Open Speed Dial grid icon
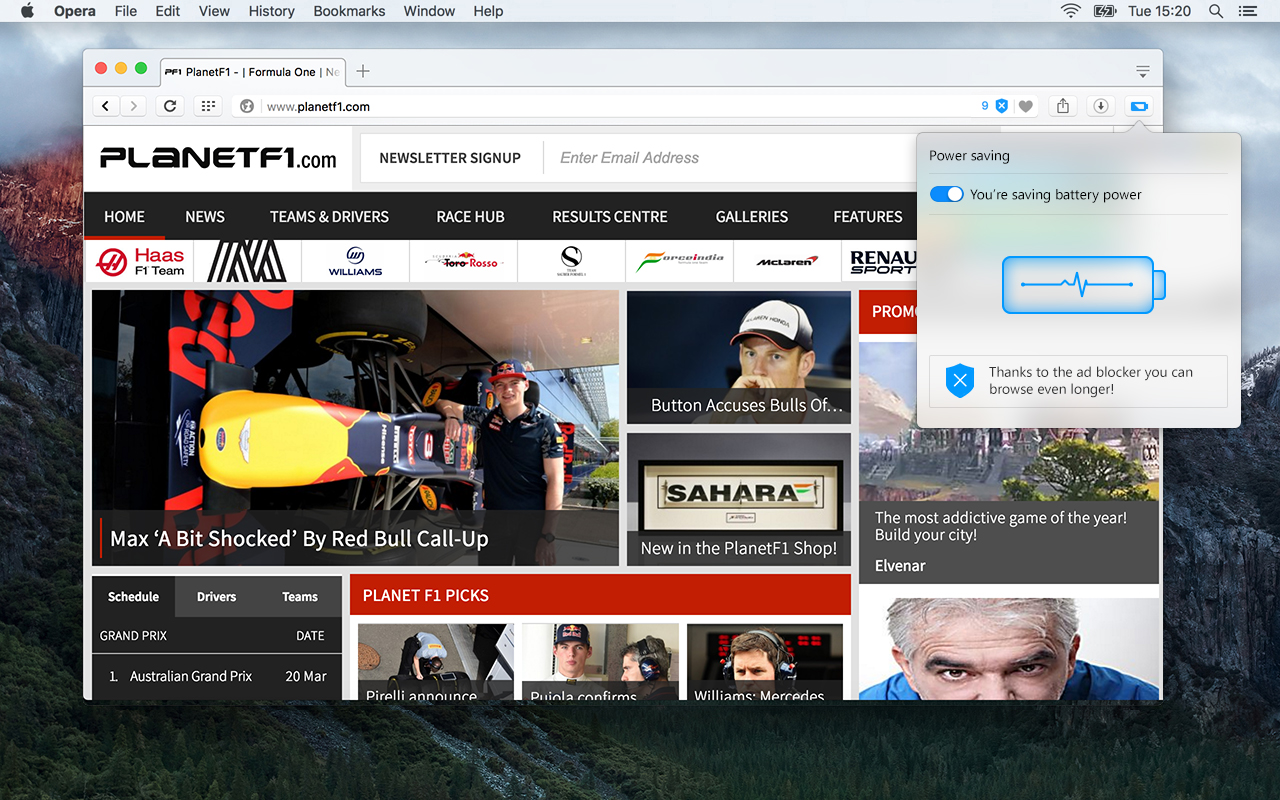1280x800 pixels. point(207,106)
